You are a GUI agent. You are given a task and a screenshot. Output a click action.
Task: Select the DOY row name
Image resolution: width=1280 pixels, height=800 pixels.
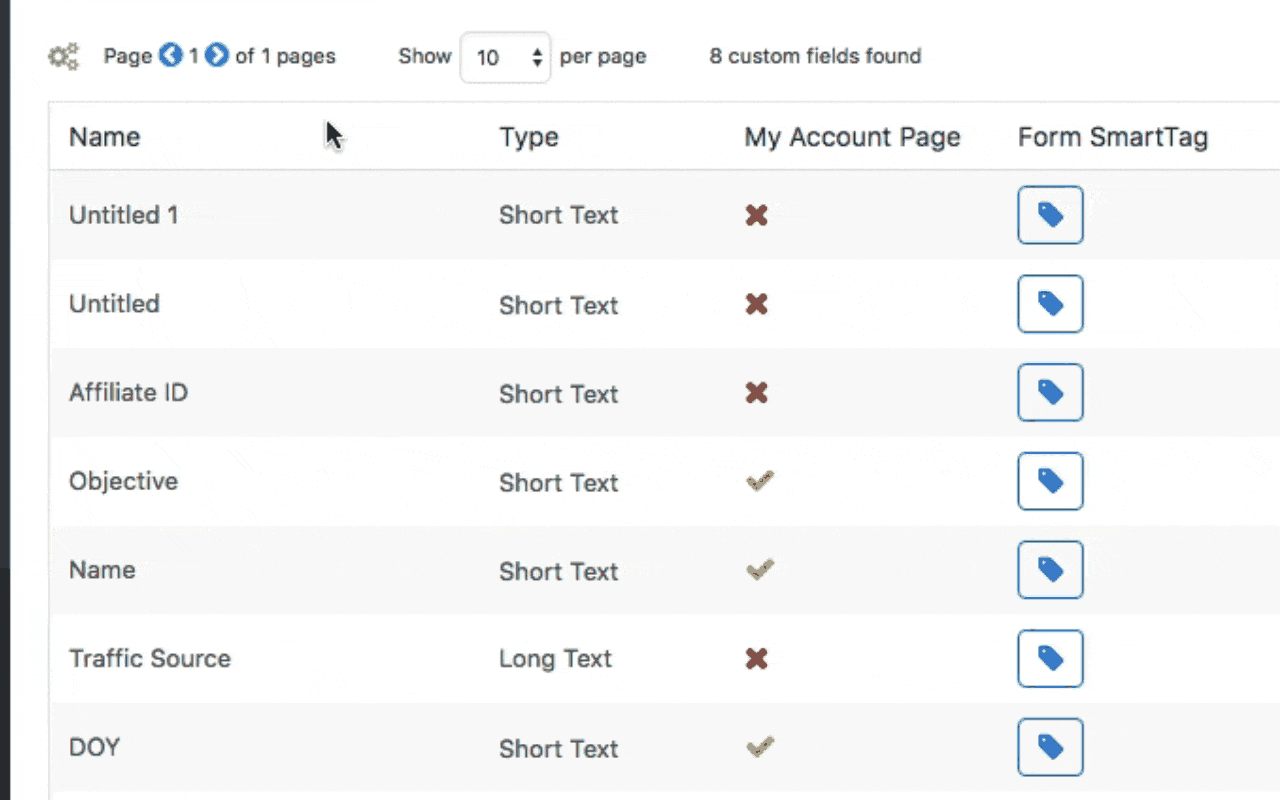[94, 747]
